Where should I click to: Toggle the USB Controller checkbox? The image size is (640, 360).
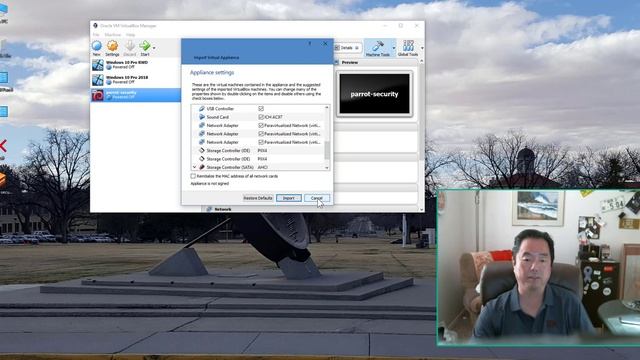coord(261,109)
